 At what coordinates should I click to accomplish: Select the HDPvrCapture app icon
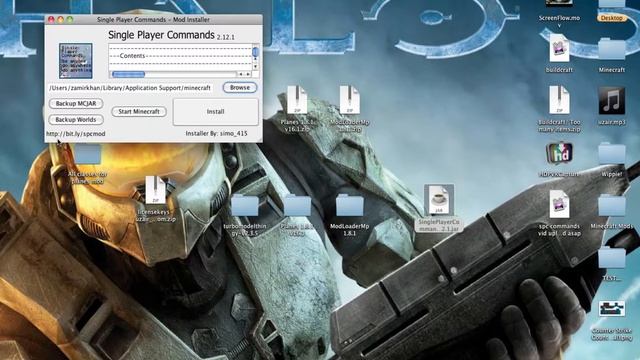[x=559, y=154]
